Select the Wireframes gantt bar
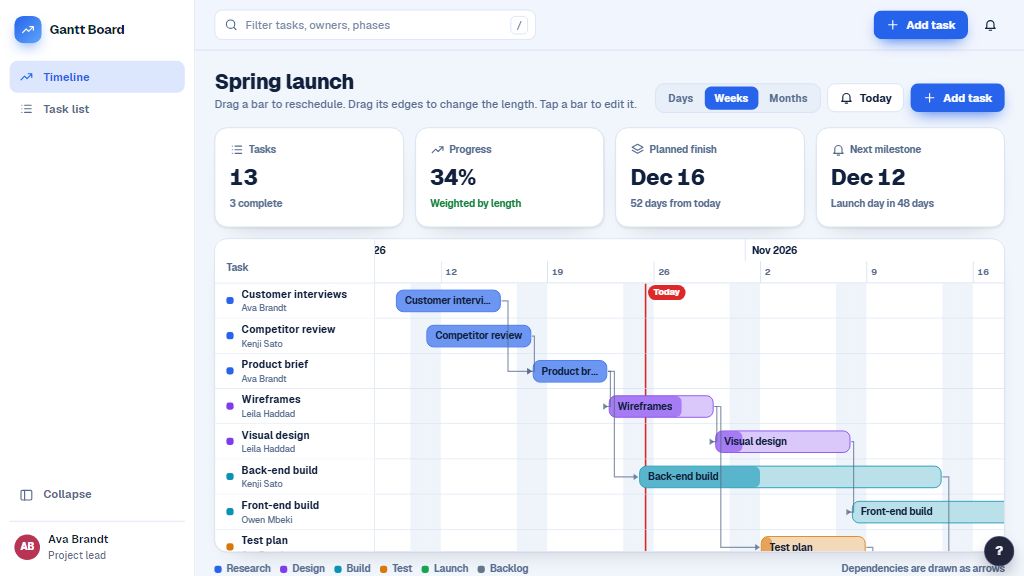This screenshot has width=1024, height=576. click(661, 406)
